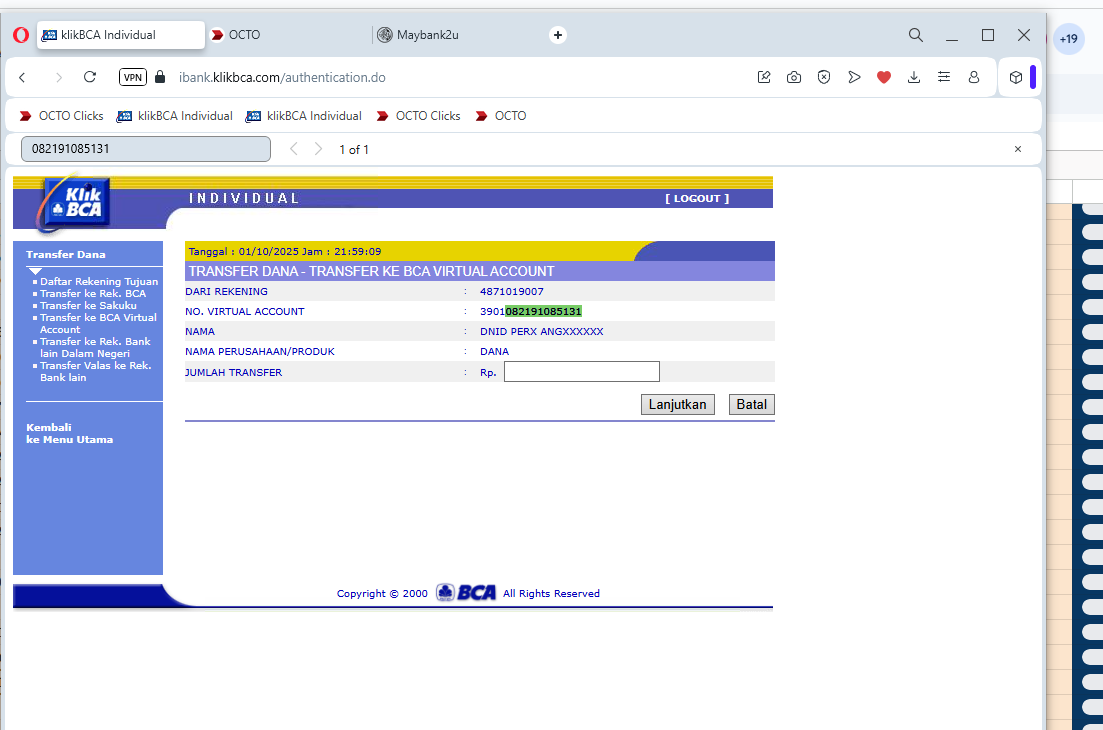Click the KlikBCA logo

click(75, 203)
